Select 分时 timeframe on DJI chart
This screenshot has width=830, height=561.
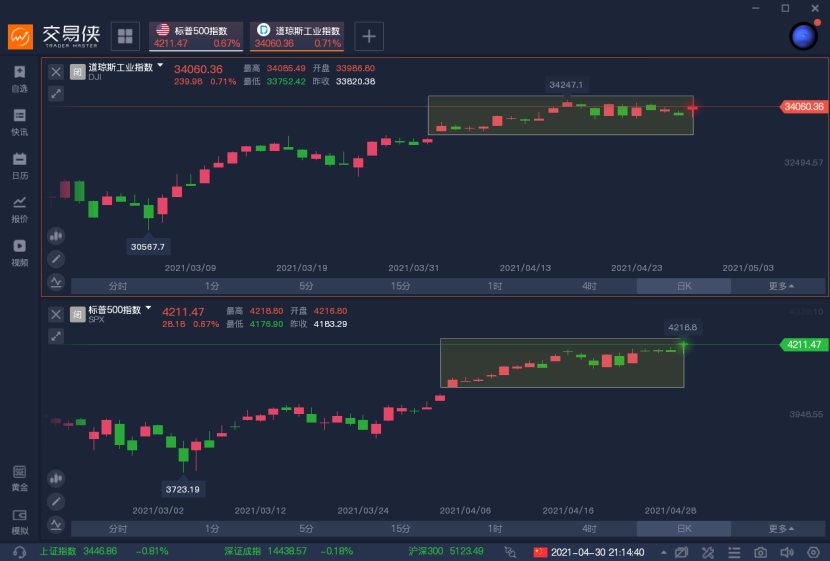(x=118, y=286)
